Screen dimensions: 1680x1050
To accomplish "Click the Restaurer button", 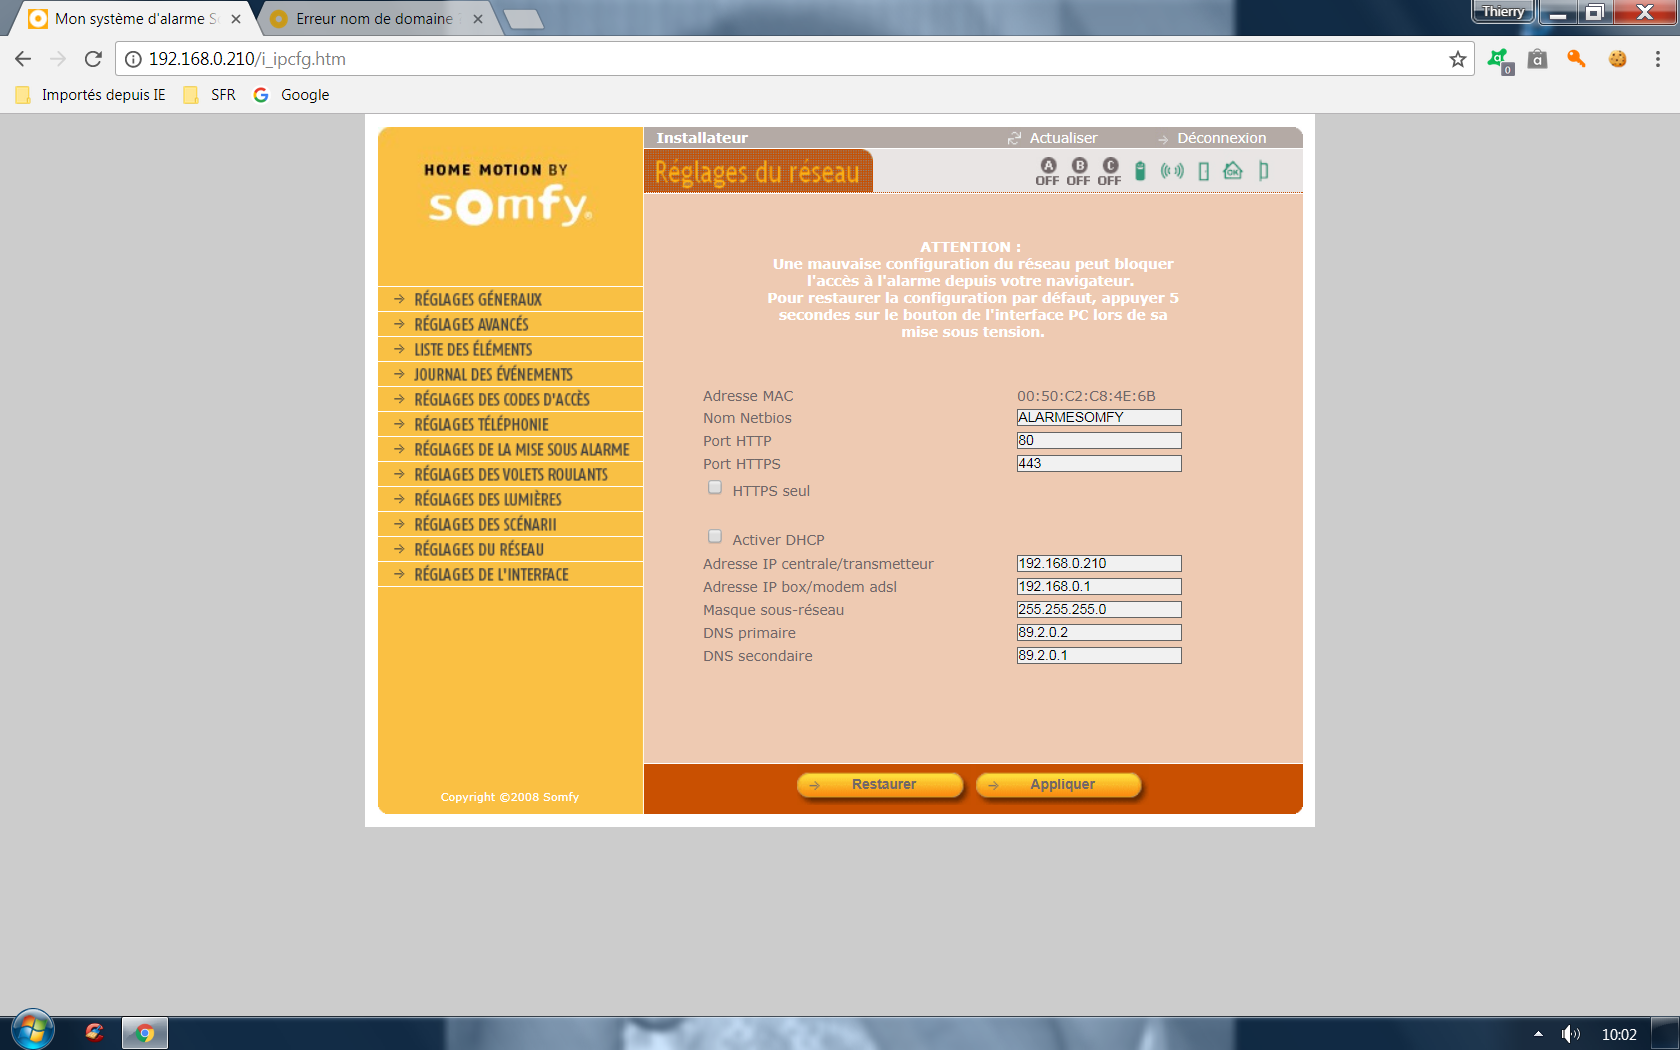I will click(x=880, y=785).
